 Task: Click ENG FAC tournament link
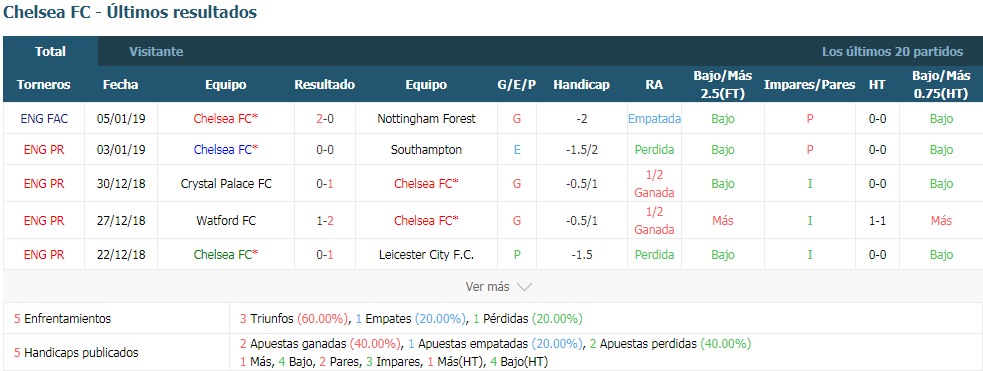44,118
